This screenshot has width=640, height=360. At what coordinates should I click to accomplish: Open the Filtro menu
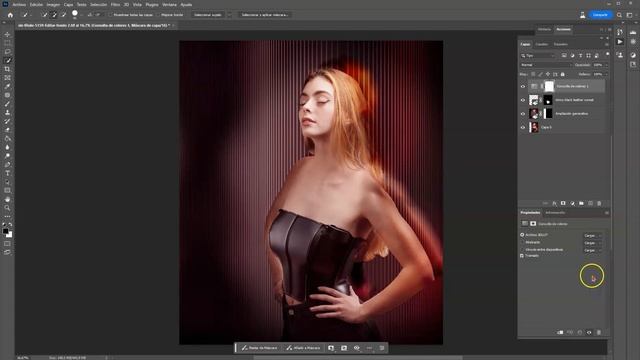tap(116, 4)
